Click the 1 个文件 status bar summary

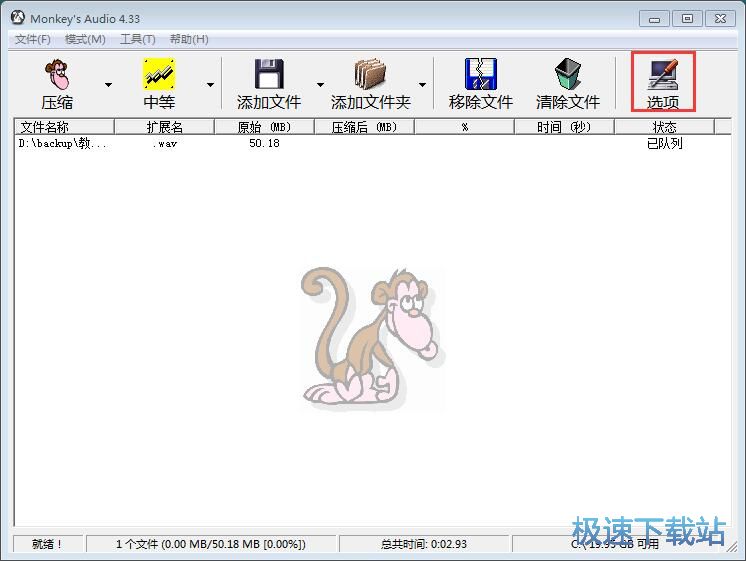click(x=211, y=543)
